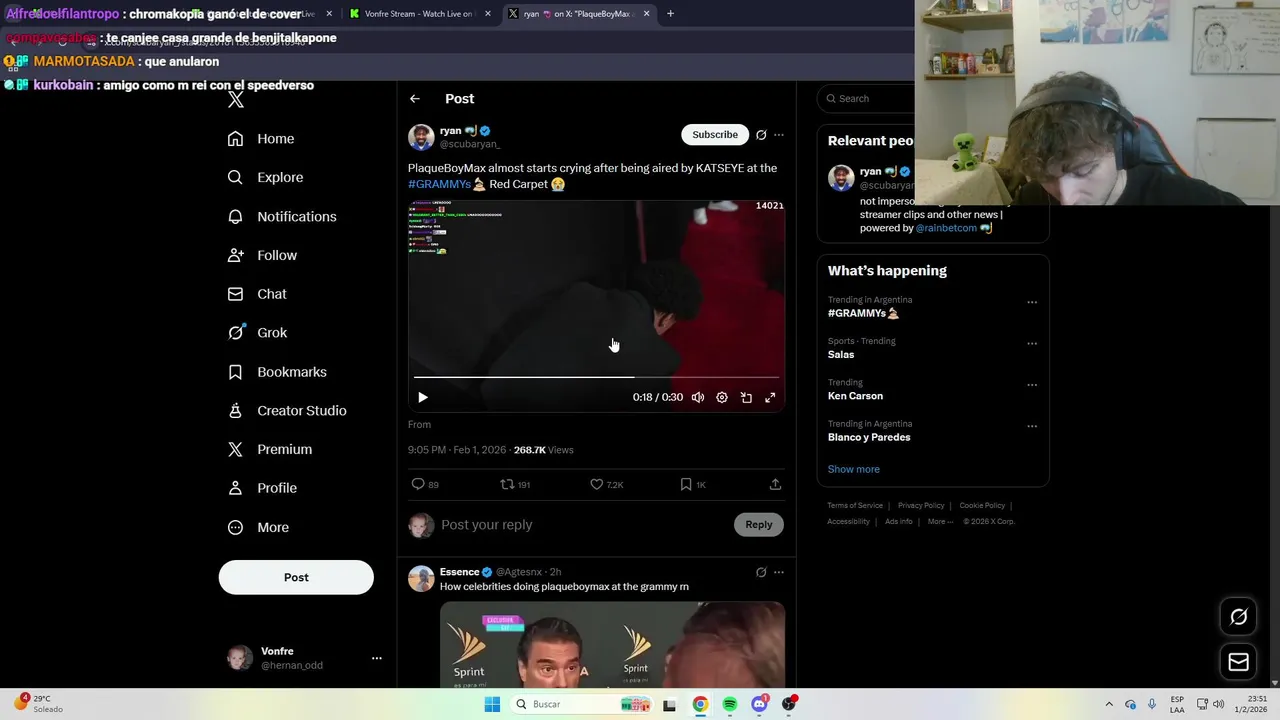Open the Home page in X sidebar
Image resolution: width=1280 pixels, height=720 pixels.
[261, 139]
